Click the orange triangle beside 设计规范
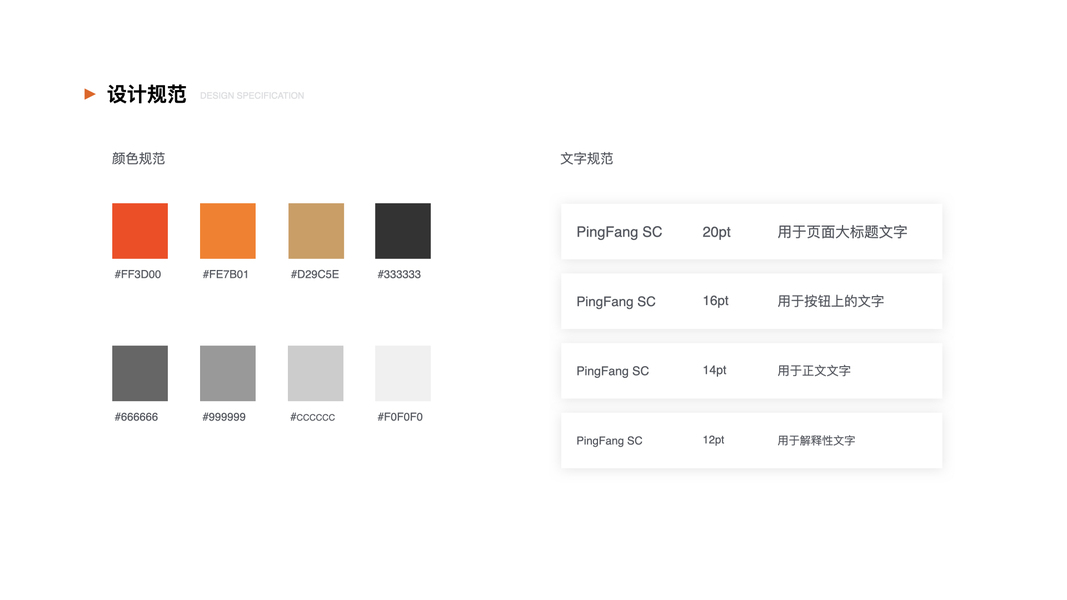Screen dimensions: 1067x600 tap(90, 94)
